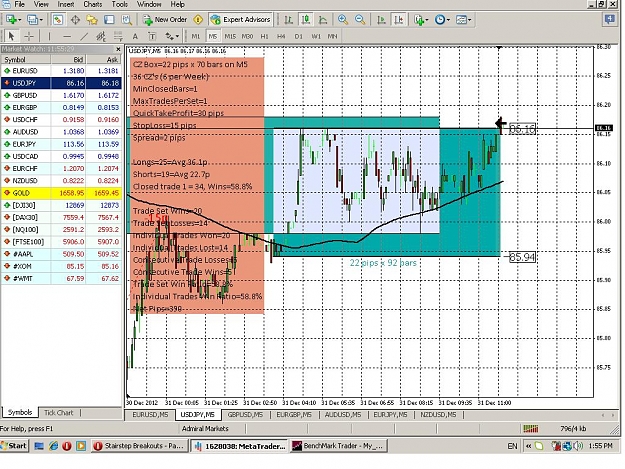Screen dimensions: 625x469
Task: Select the Equidistant Channel tool
Action: (101, 36)
